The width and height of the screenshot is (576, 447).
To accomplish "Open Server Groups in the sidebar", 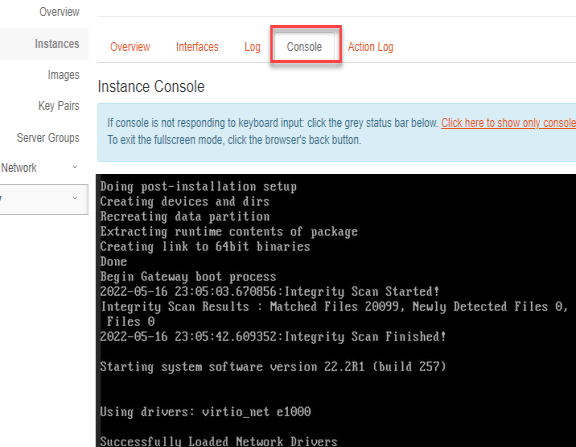I will coord(48,138).
